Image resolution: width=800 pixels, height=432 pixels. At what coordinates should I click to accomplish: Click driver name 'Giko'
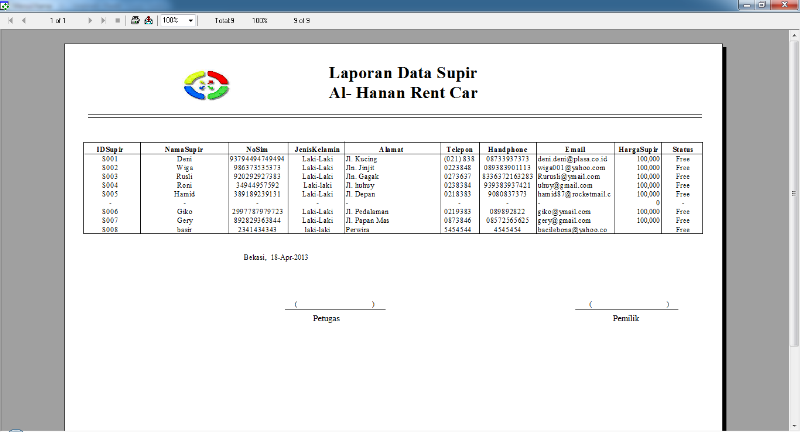pyautogui.click(x=184, y=211)
